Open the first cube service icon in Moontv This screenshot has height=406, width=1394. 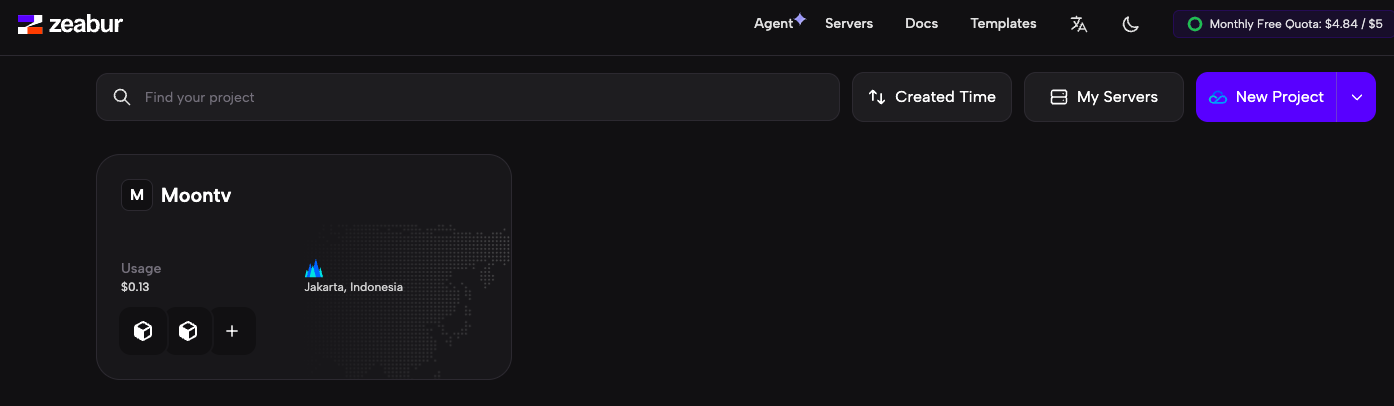point(143,331)
